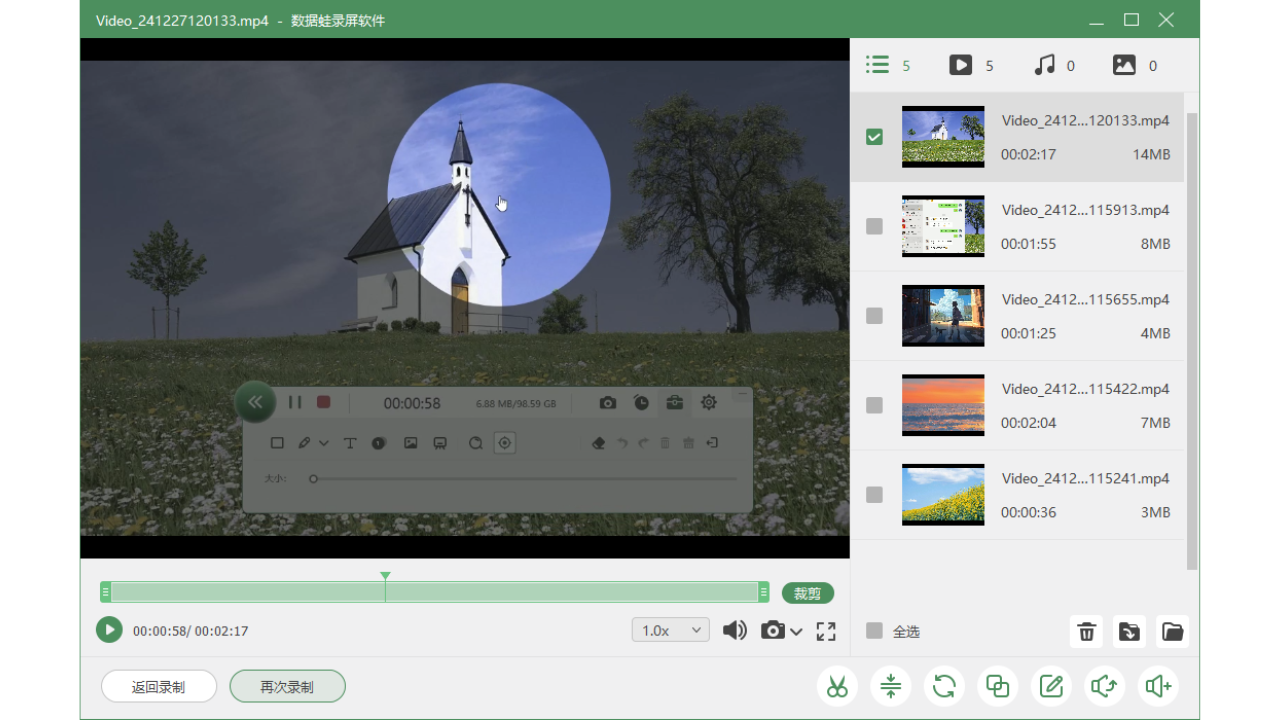The height and width of the screenshot is (720, 1280).
Task: Open the compress video tool
Action: pos(891,686)
